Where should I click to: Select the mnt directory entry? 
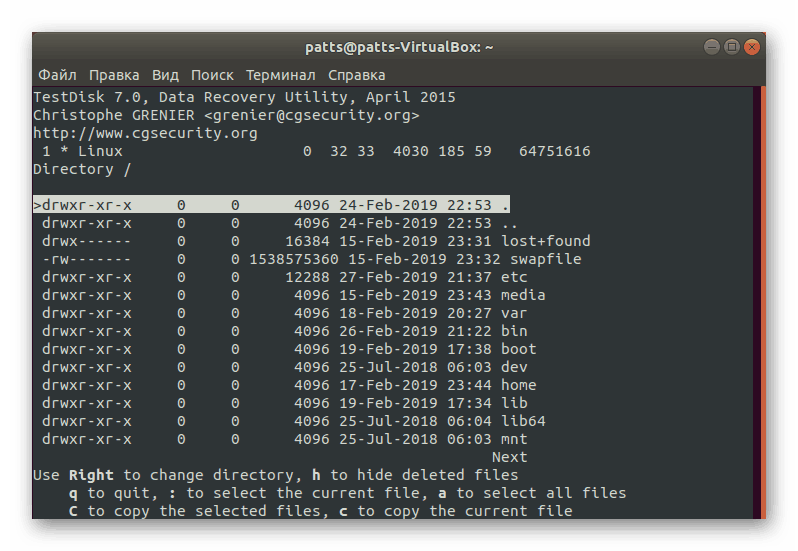(x=284, y=439)
